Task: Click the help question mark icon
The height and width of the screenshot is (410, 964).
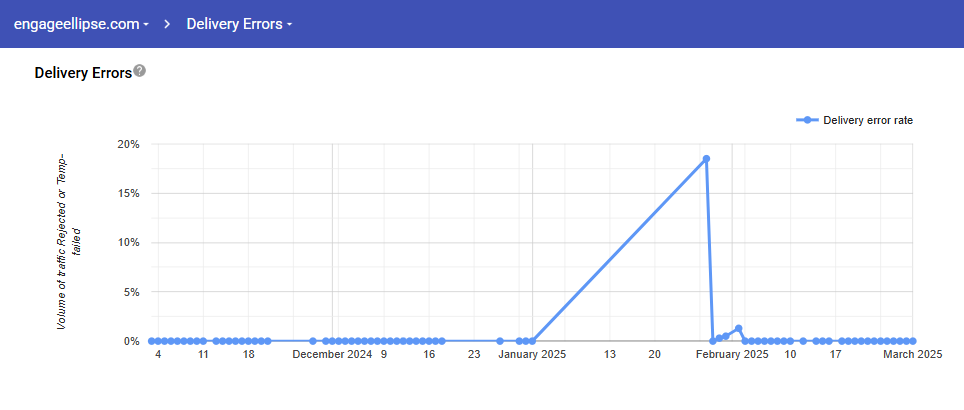Action: click(140, 71)
